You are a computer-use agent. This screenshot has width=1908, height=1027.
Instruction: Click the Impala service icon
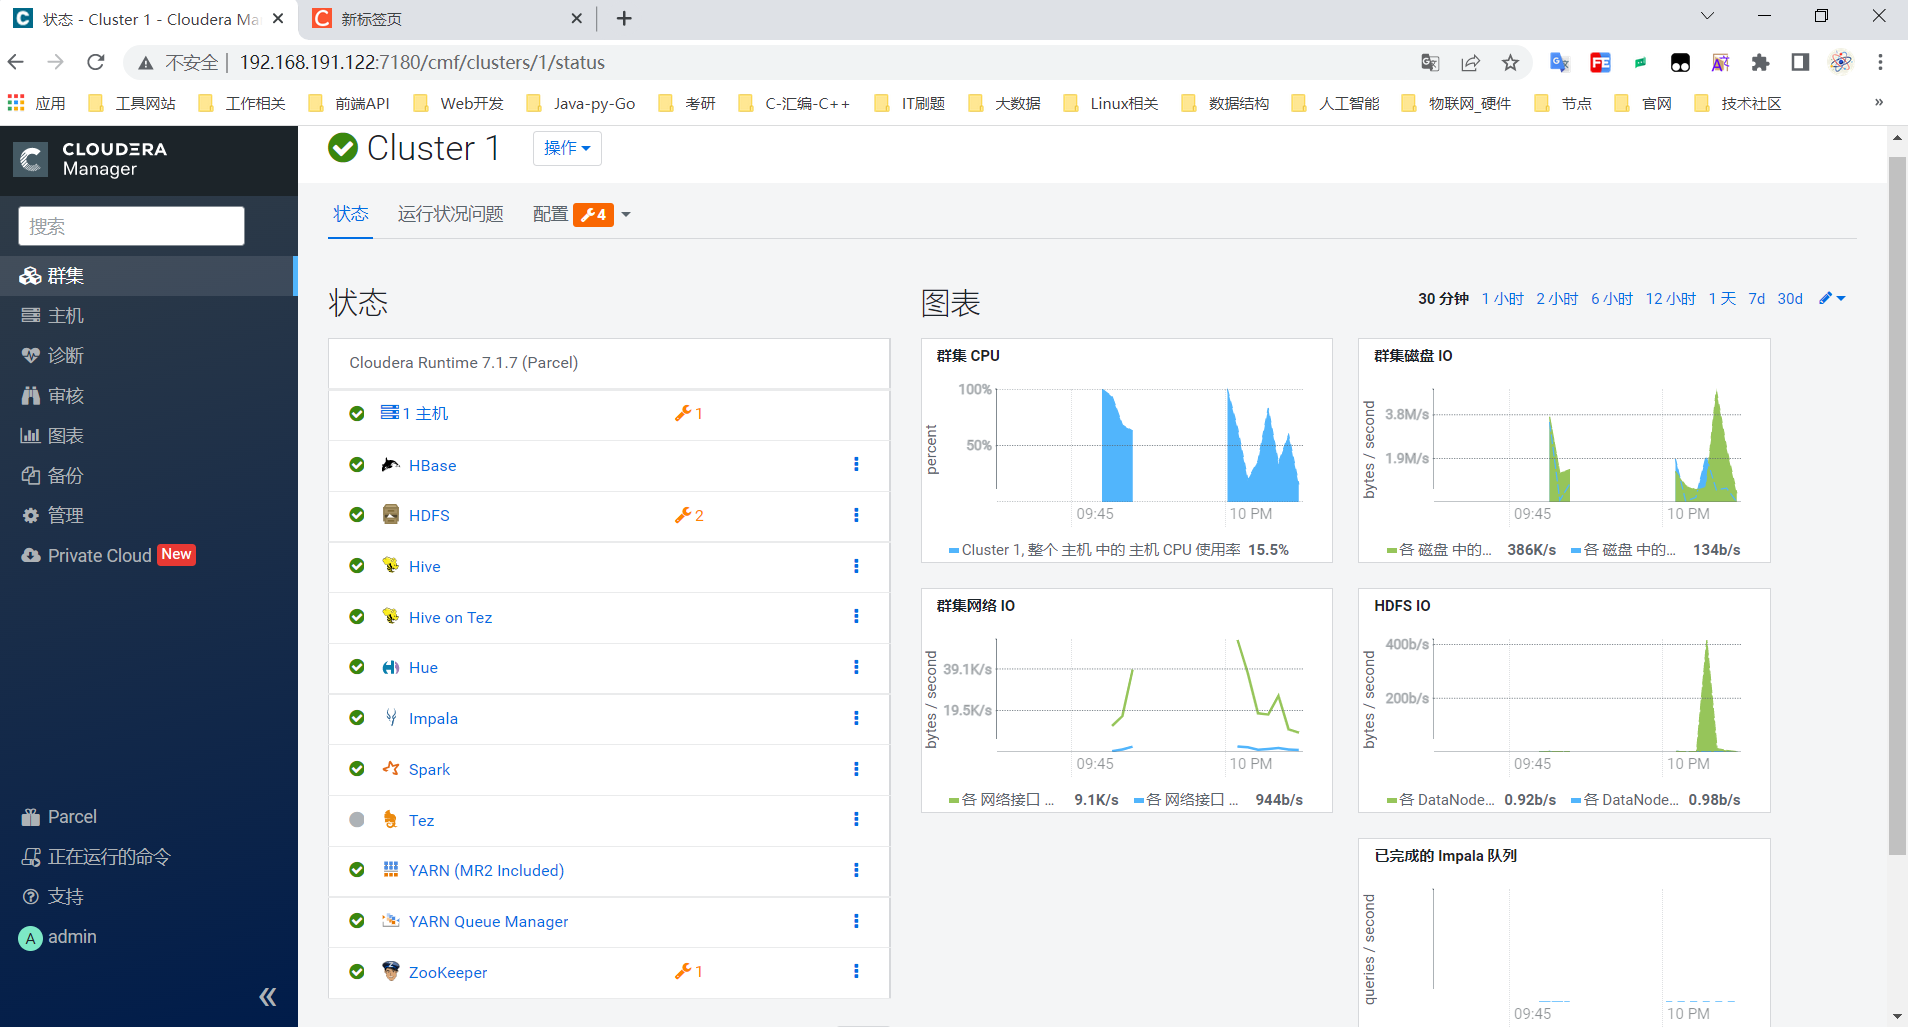[391, 718]
